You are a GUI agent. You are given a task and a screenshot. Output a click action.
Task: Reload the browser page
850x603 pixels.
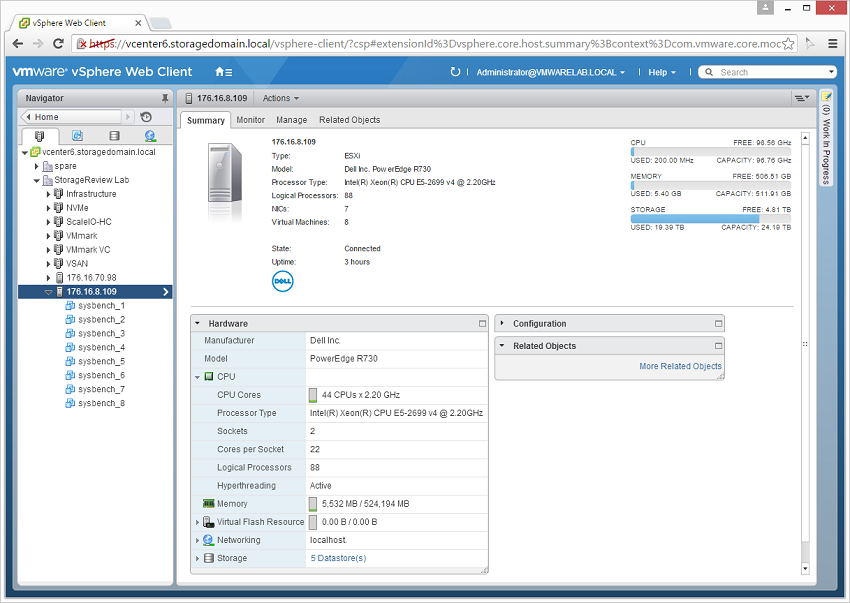point(58,44)
